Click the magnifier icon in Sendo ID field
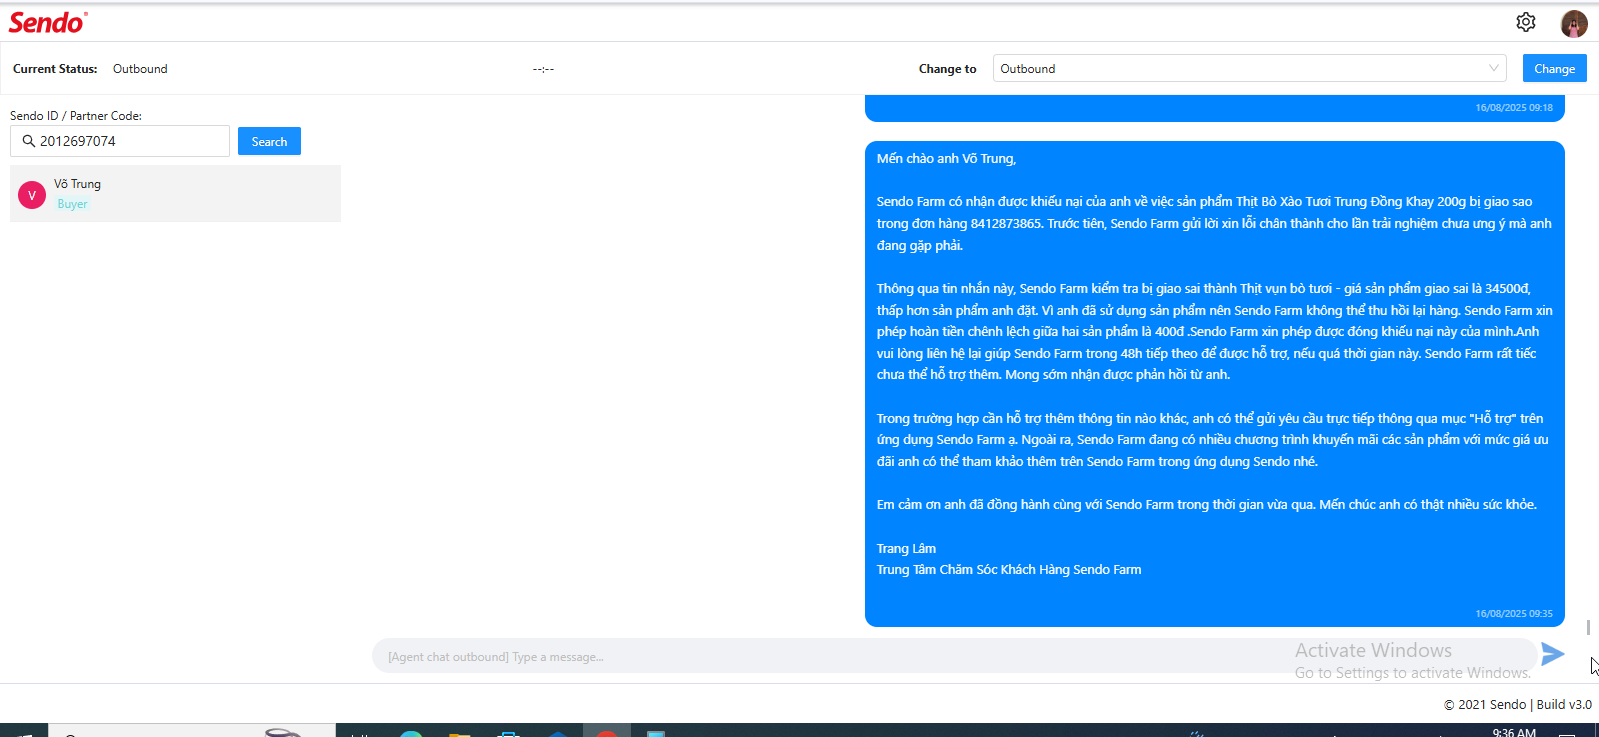The height and width of the screenshot is (737, 1599). [28, 141]
